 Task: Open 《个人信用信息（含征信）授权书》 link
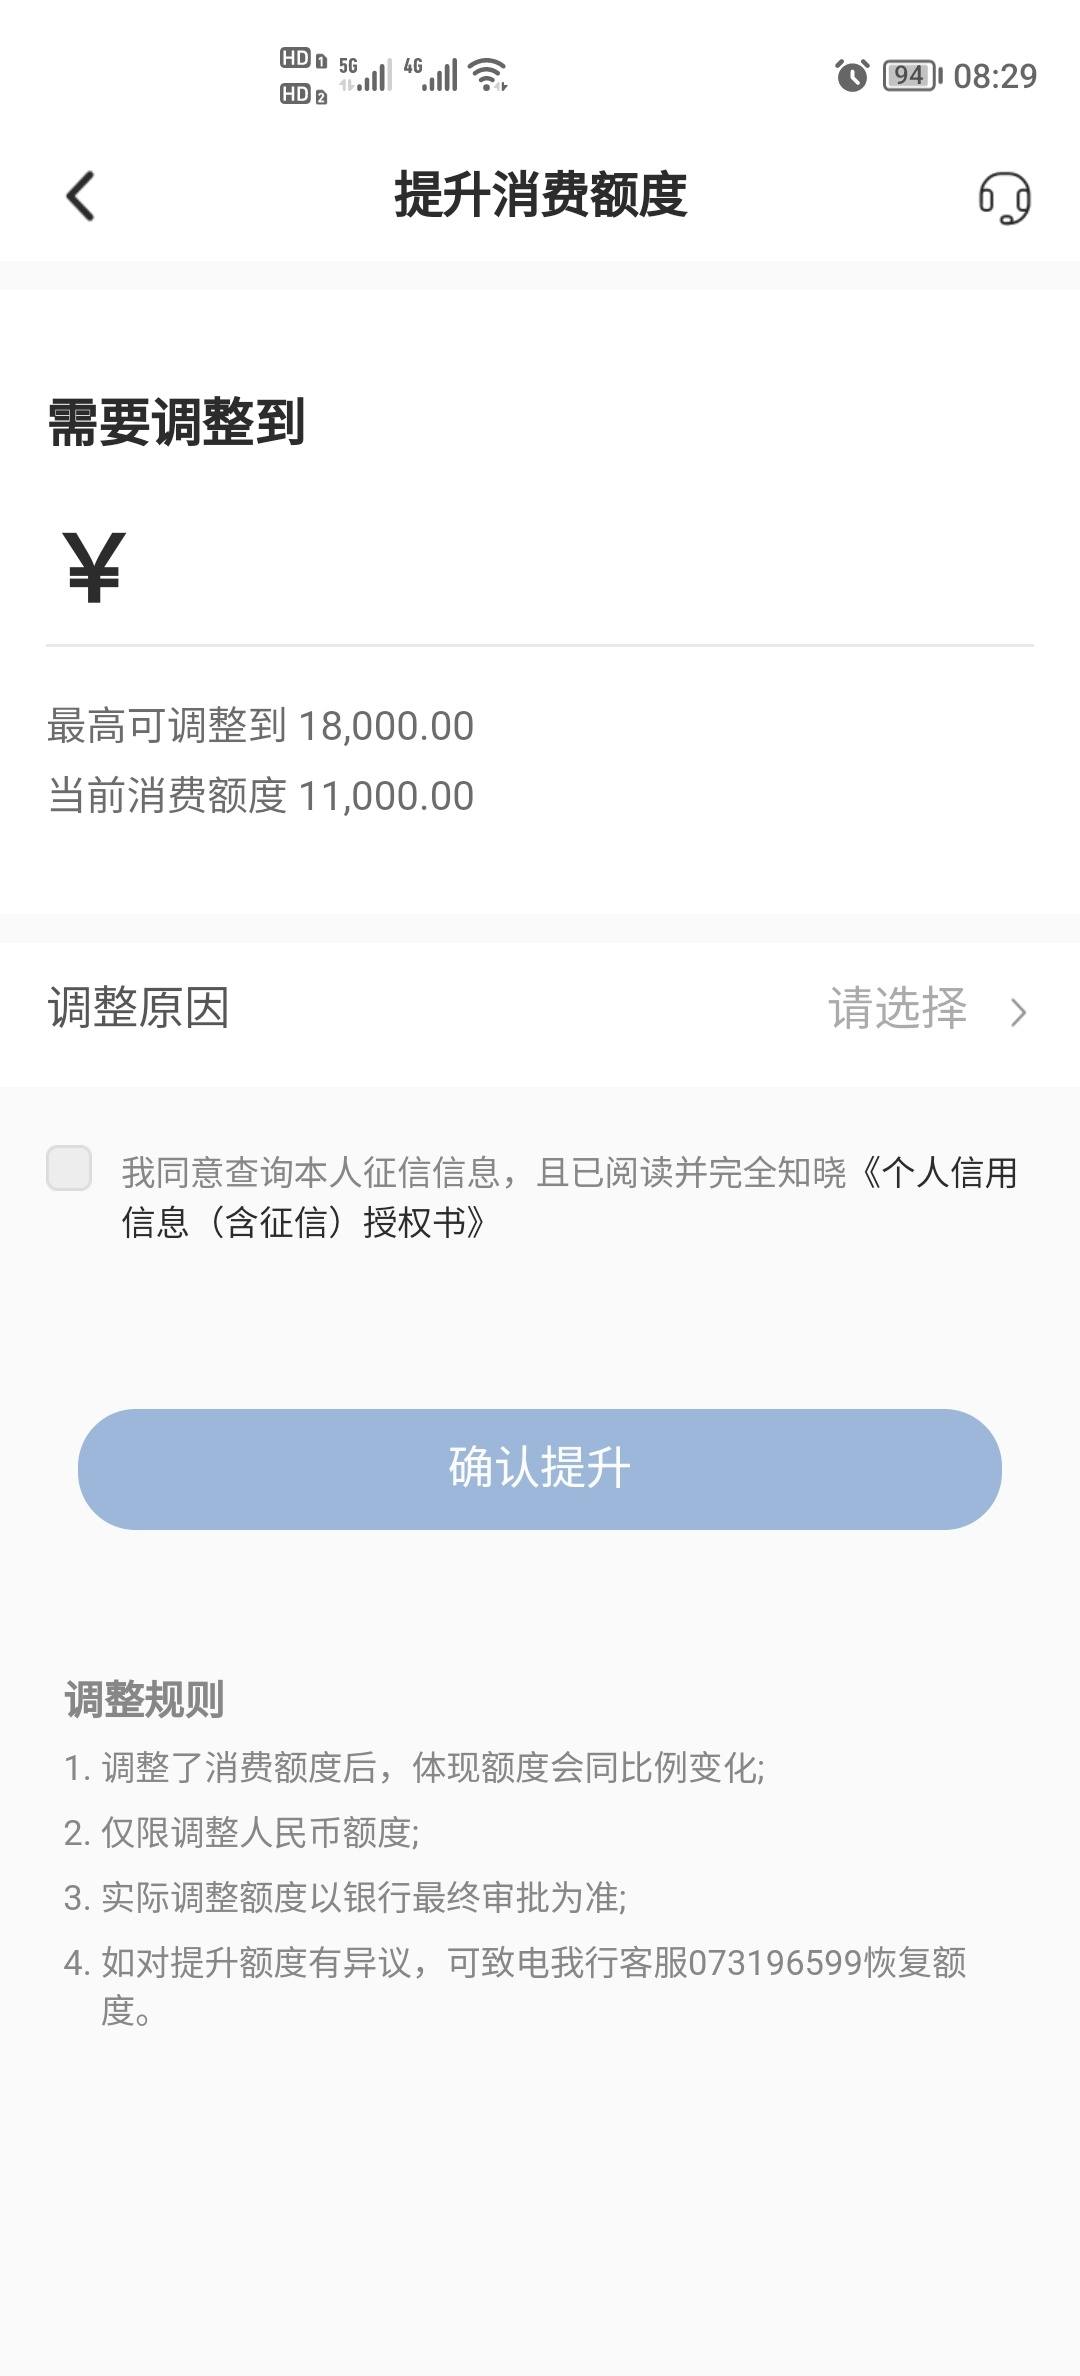[x=570, y=1197]
